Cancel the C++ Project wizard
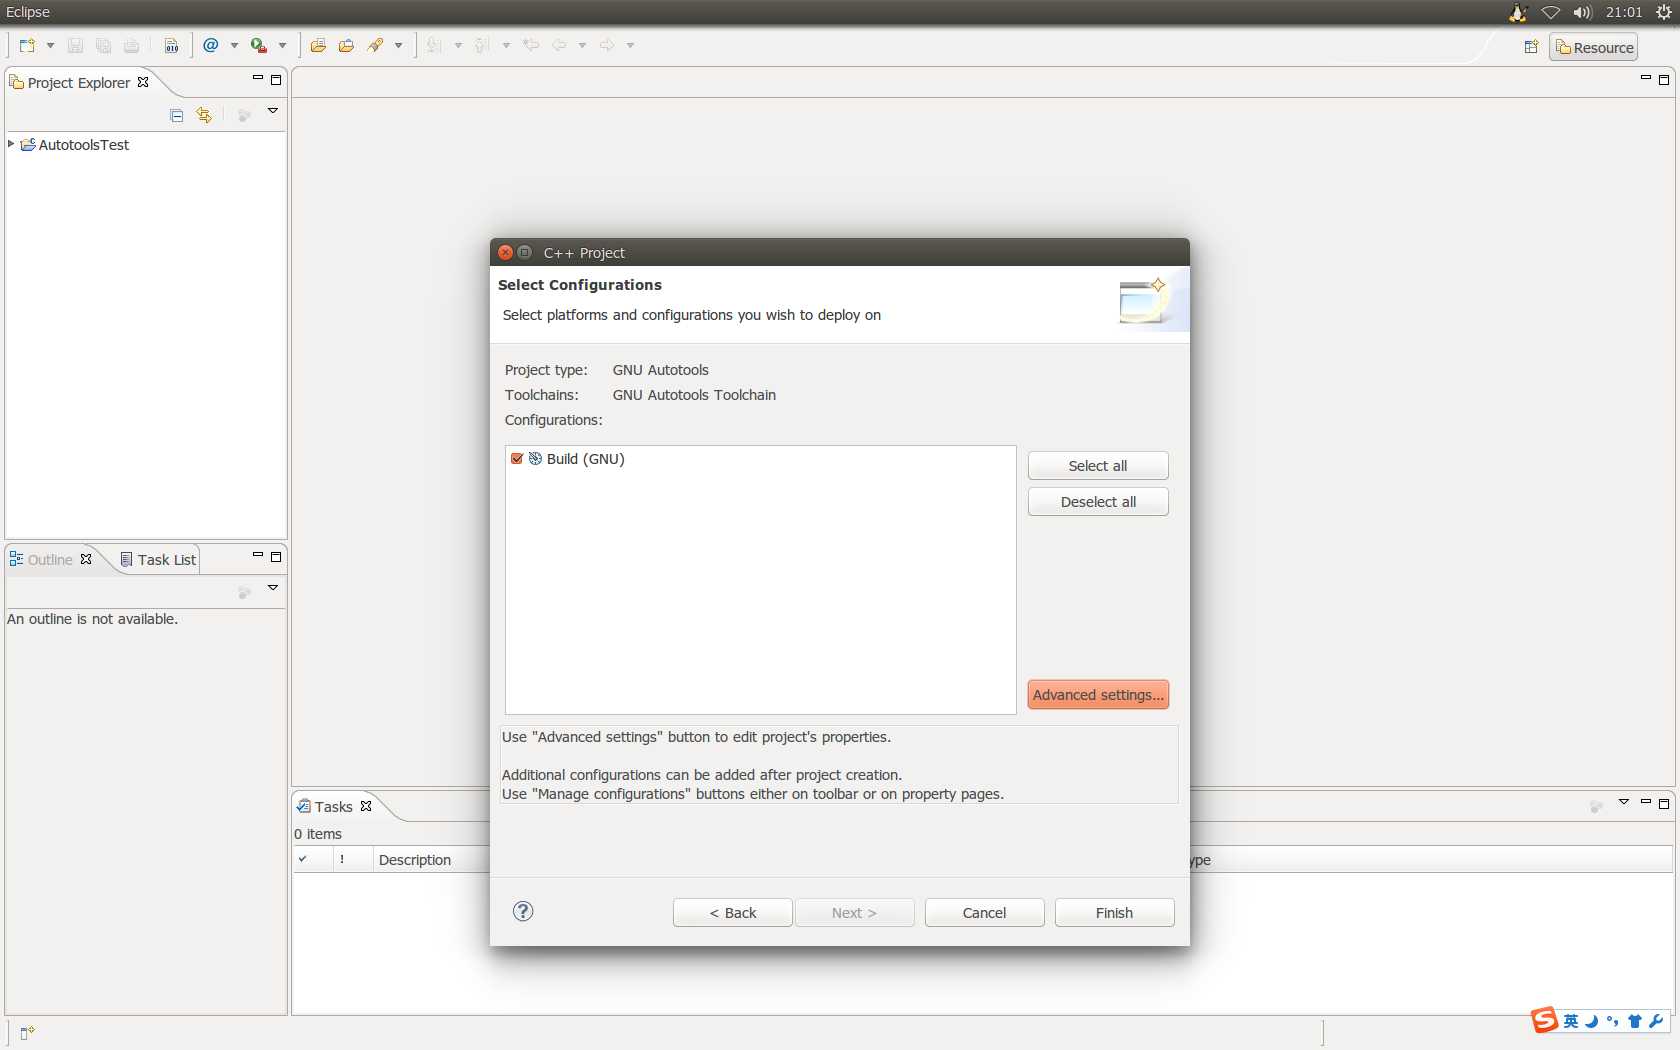Image resolution: width=1680 pixels, height=1050 pixels. point(985,913)
